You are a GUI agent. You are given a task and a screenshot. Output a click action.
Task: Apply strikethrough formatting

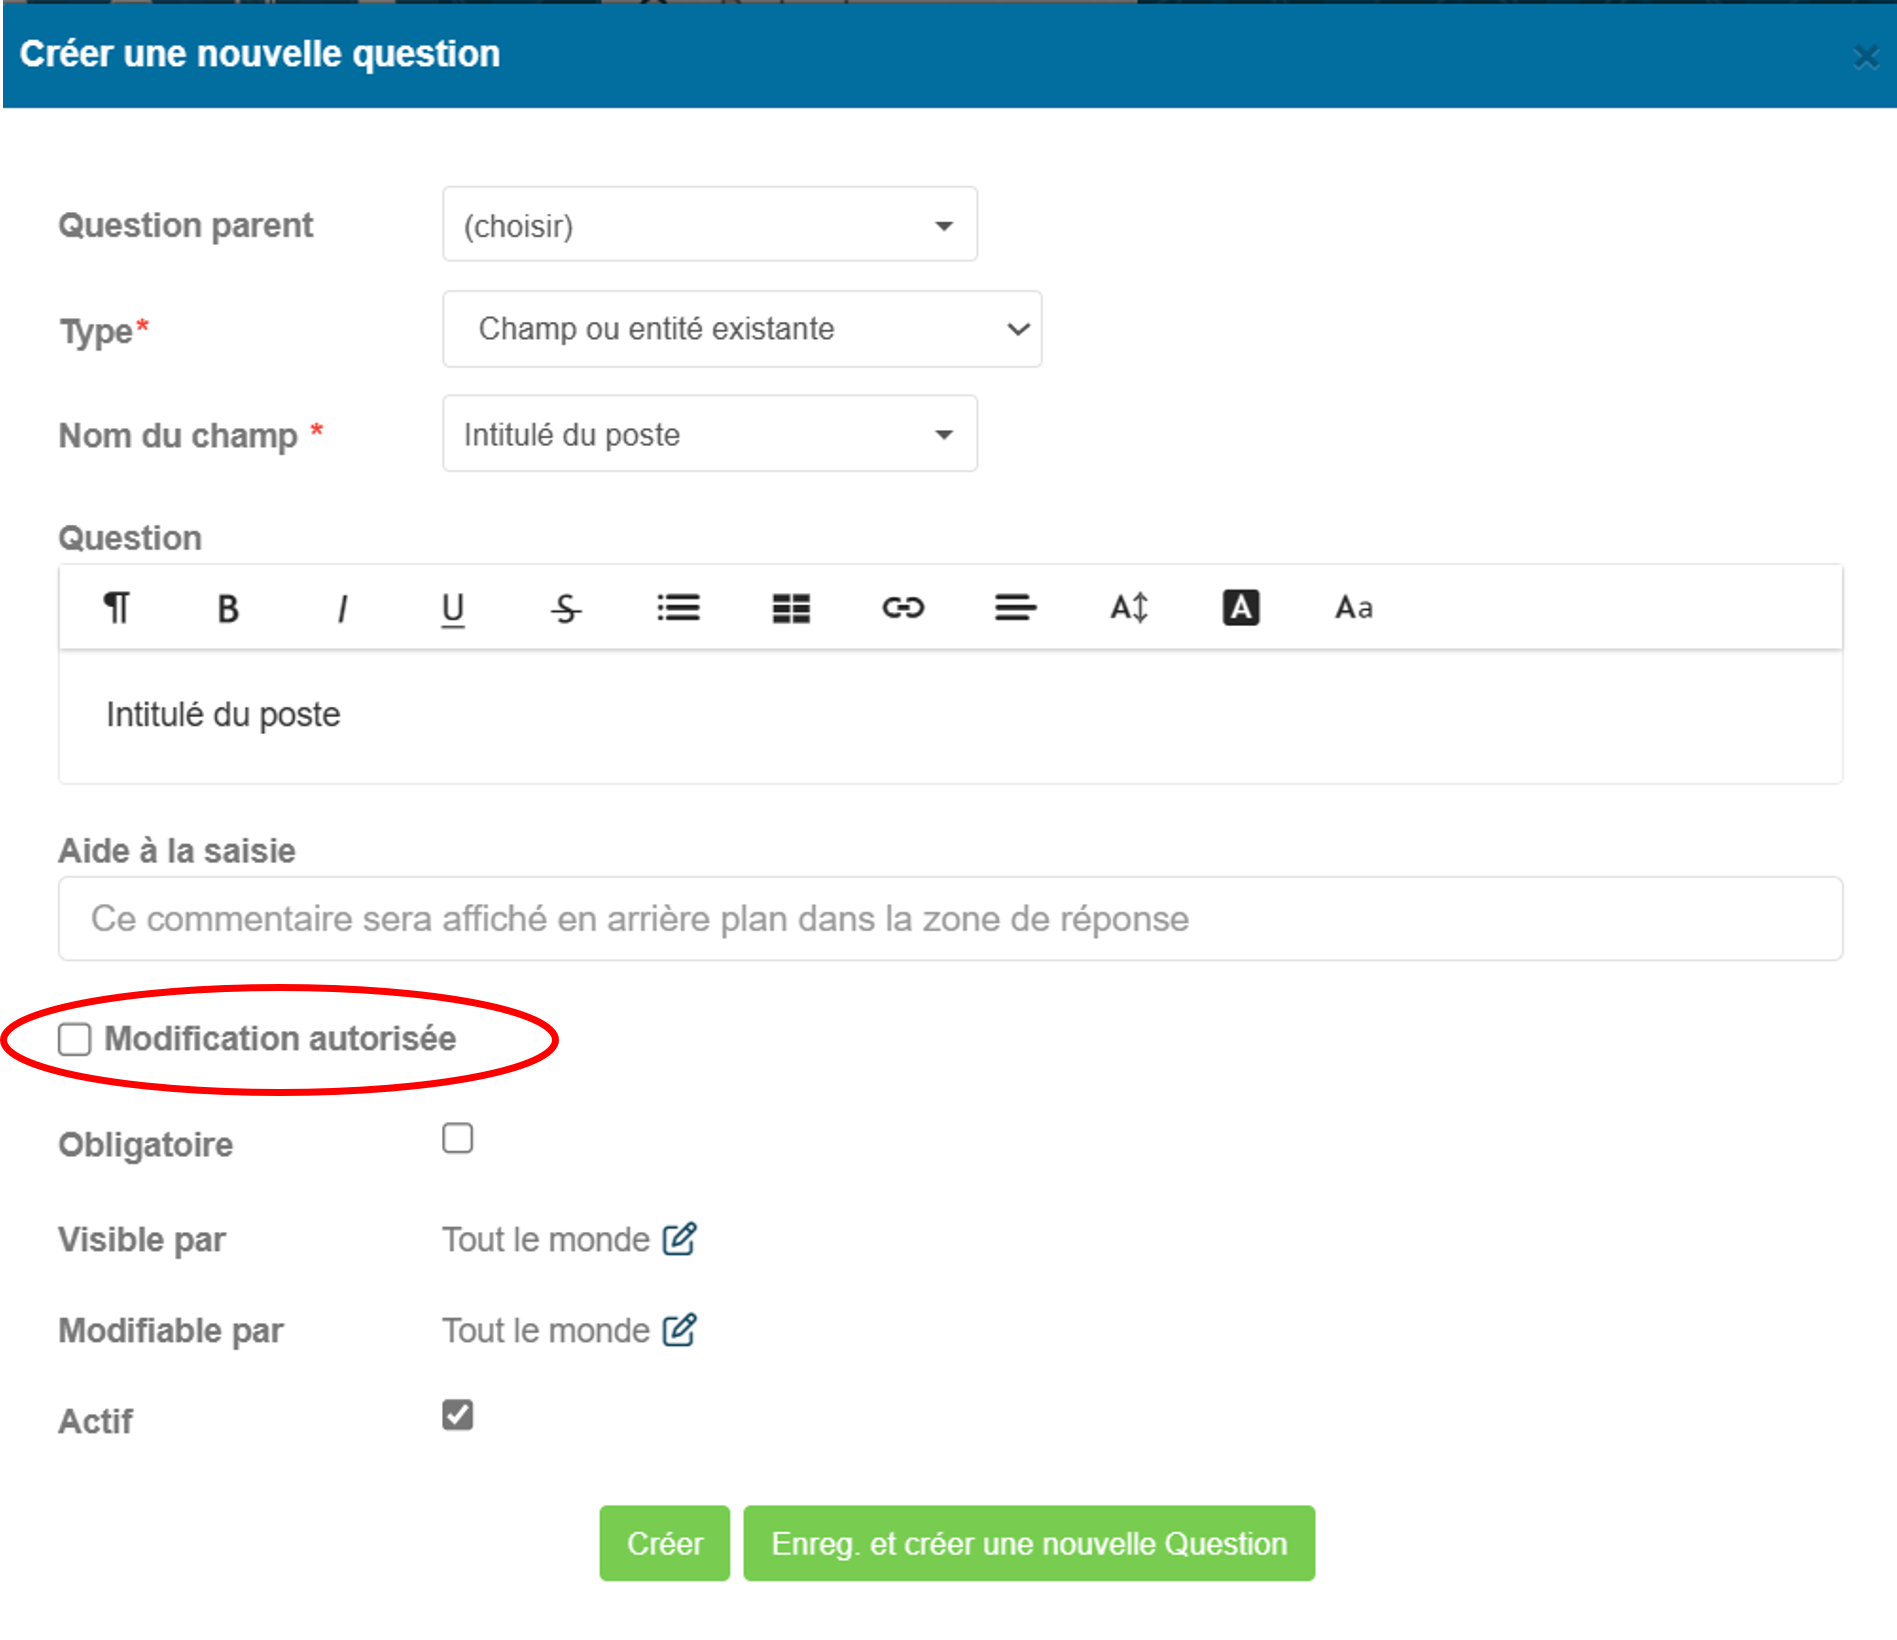tap(566, 608)
